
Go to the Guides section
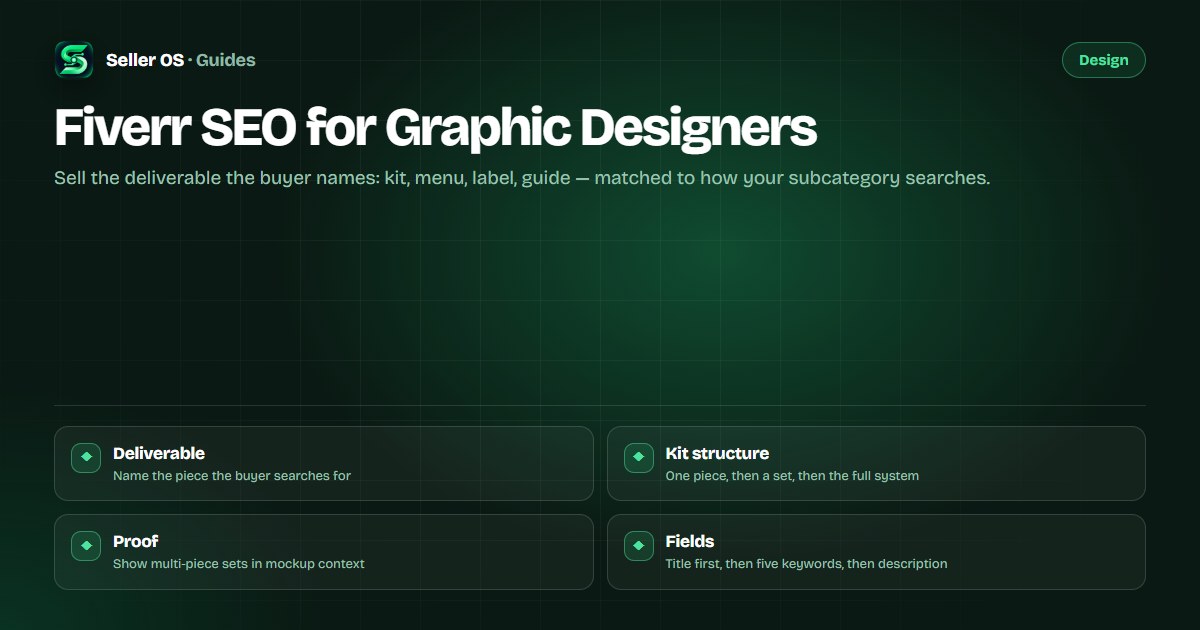226,60
